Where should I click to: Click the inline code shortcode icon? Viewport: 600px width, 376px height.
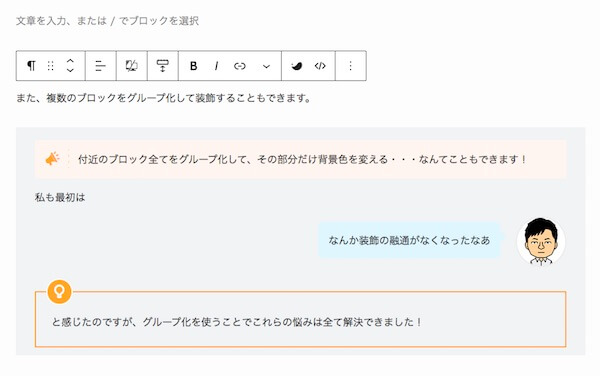320,66
